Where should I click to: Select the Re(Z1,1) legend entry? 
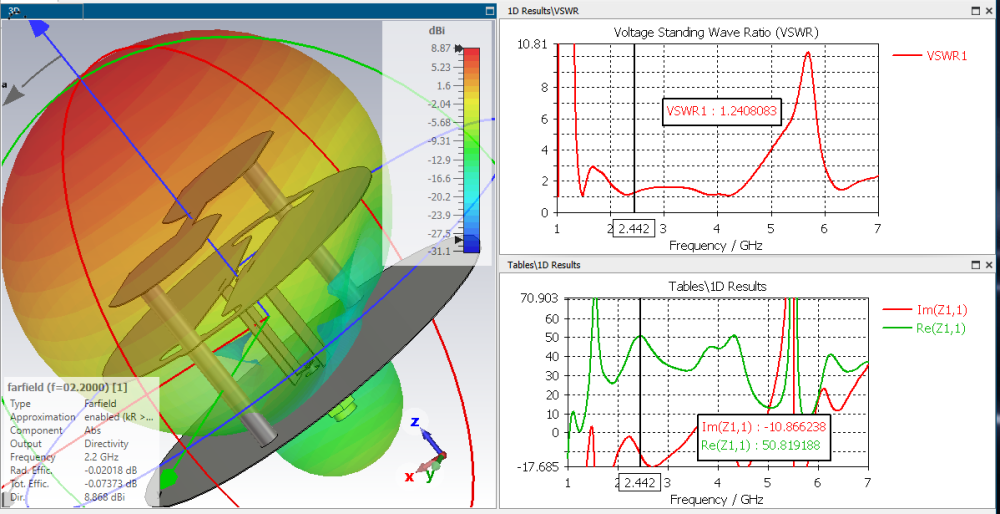pos(925,328)
